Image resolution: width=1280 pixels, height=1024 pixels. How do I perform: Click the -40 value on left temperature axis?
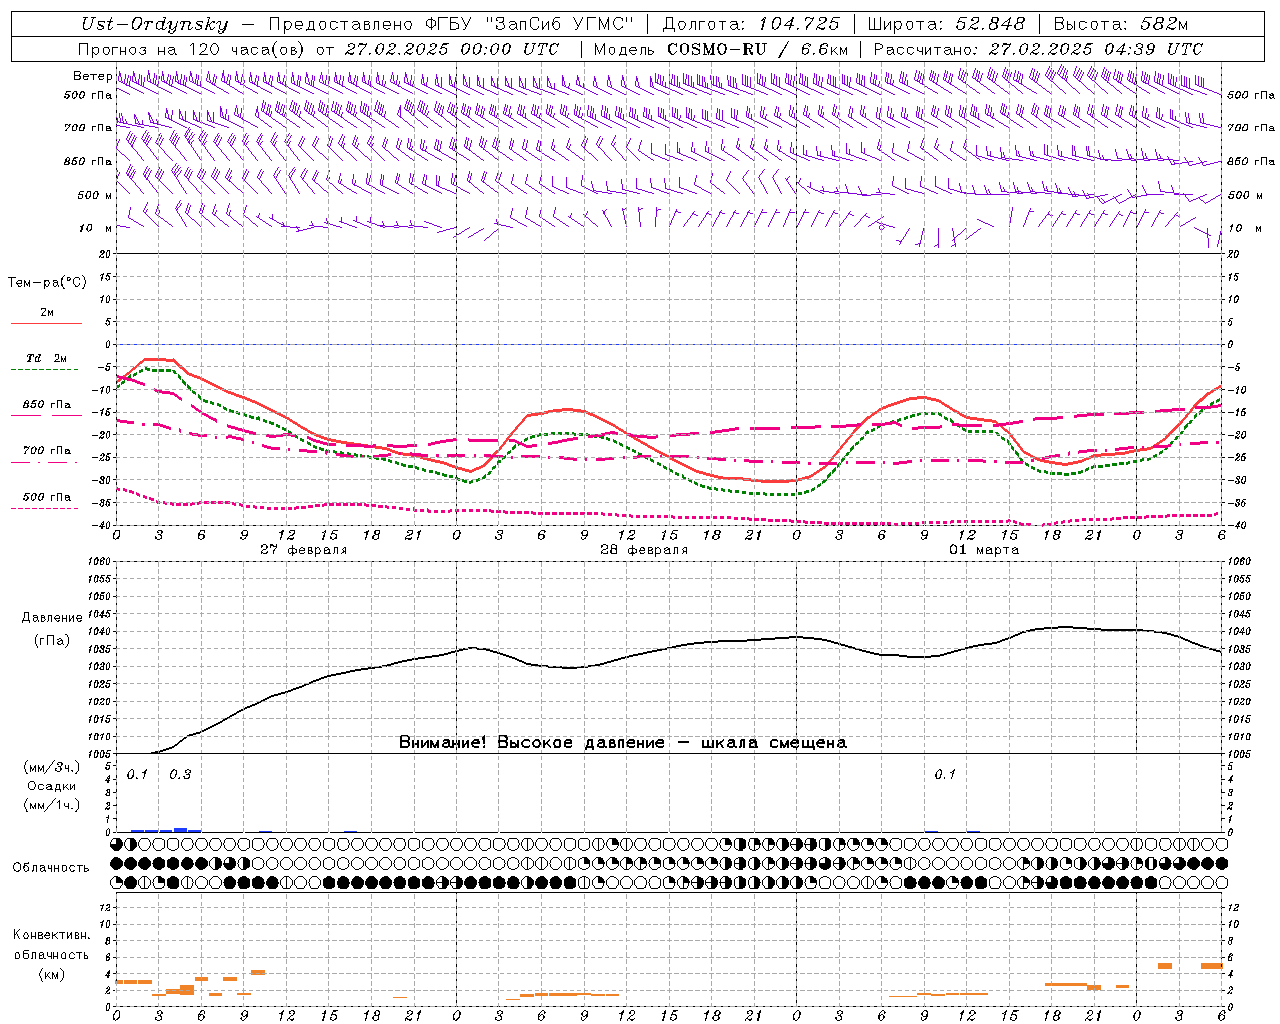[103, 525]
